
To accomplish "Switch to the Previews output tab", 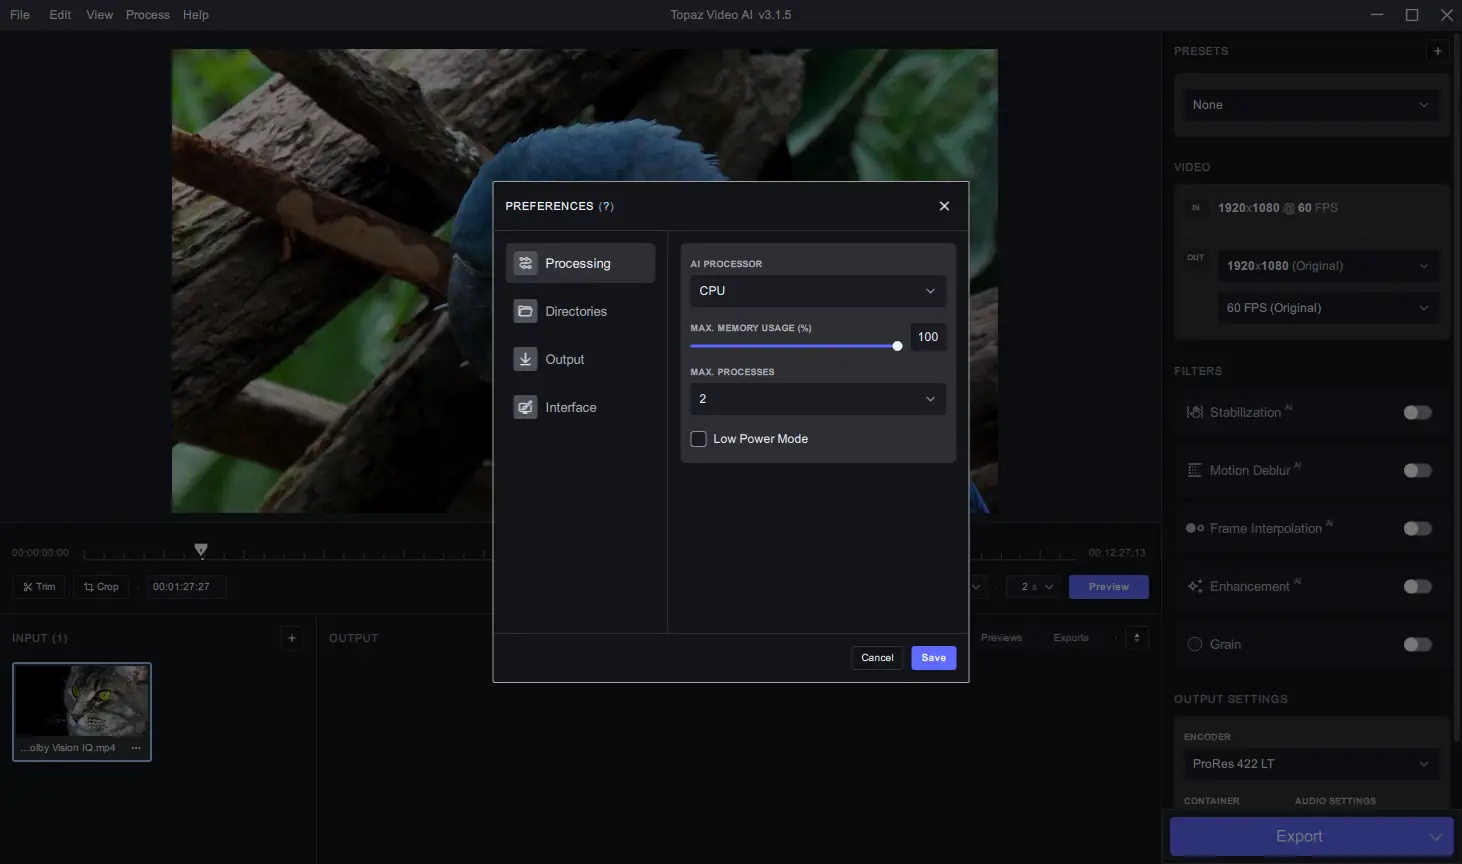I will click(1001, 638).
